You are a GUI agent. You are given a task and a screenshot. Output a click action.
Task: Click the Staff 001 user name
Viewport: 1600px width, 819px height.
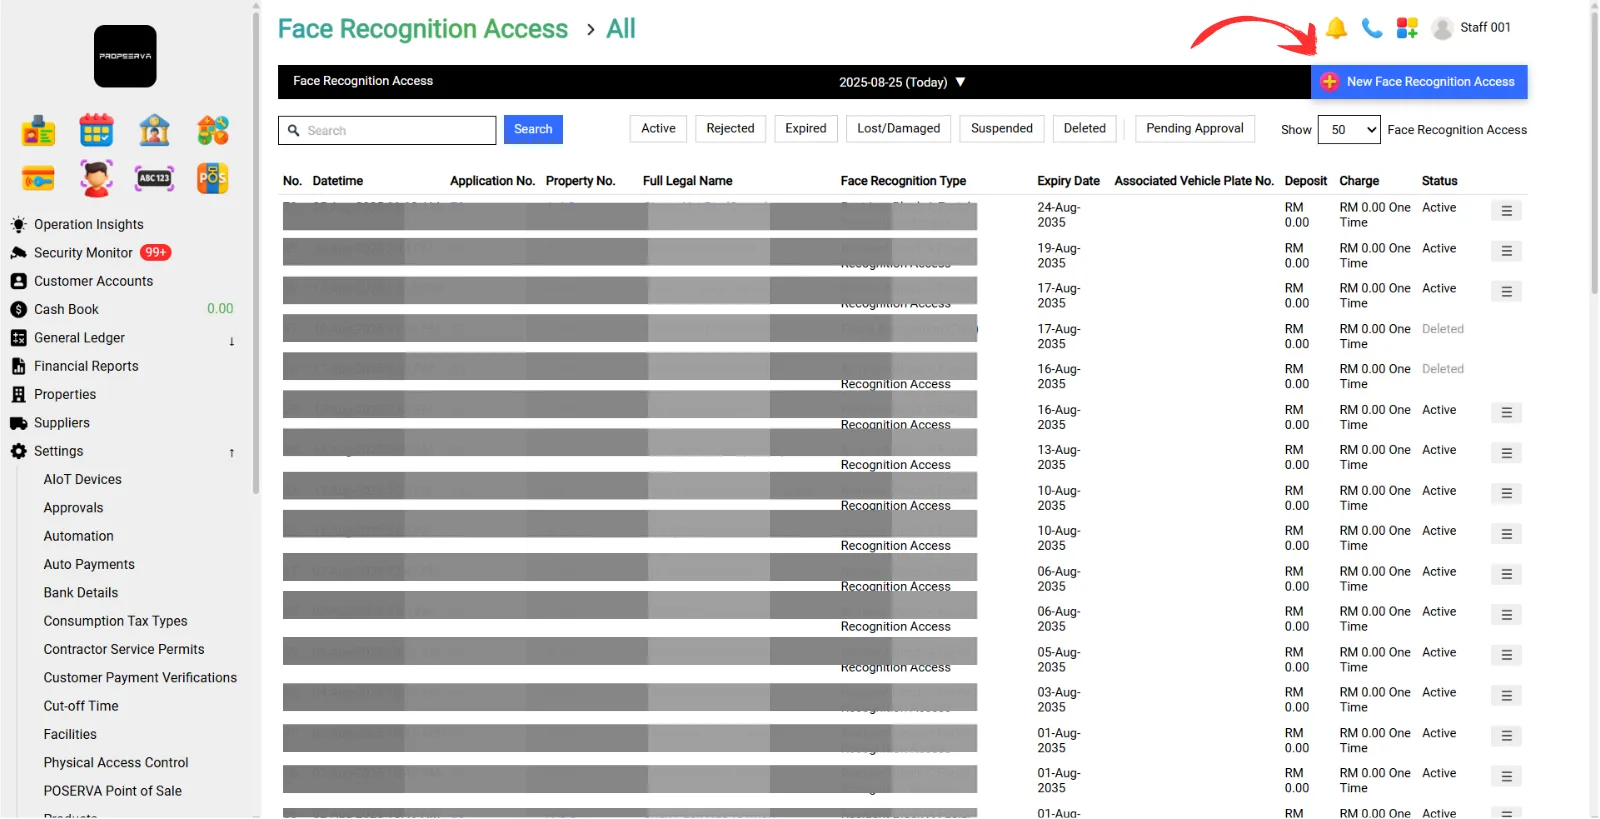coord(1485,28)
